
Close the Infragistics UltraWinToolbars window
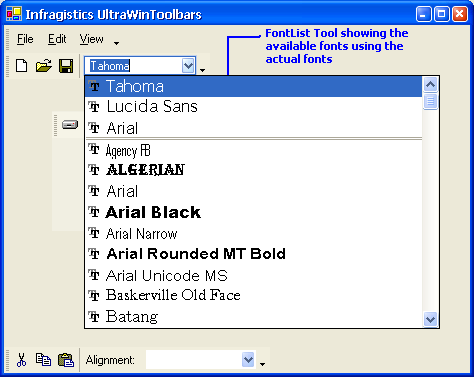(460, 14)
